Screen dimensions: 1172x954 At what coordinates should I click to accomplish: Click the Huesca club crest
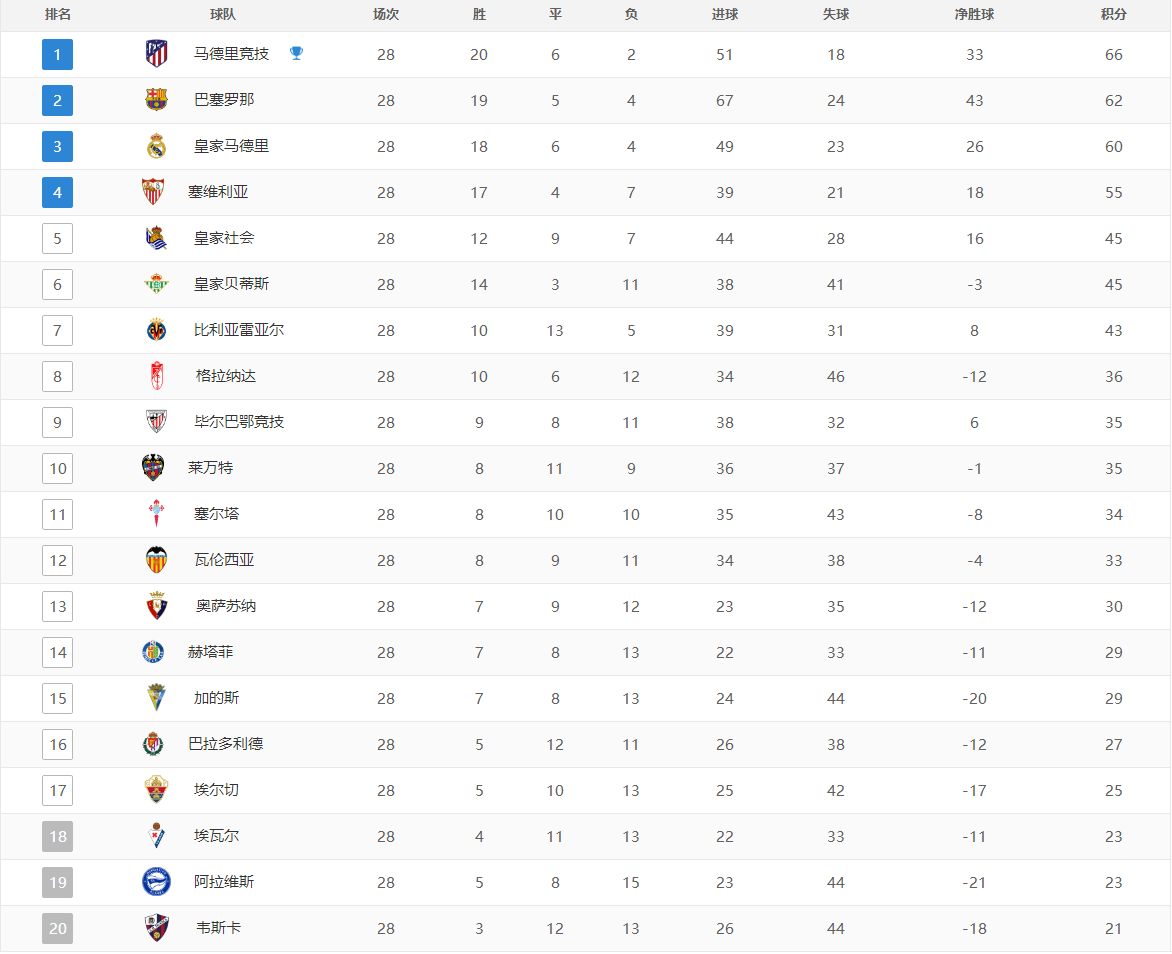pyautogui.click(x=156, y=928)
